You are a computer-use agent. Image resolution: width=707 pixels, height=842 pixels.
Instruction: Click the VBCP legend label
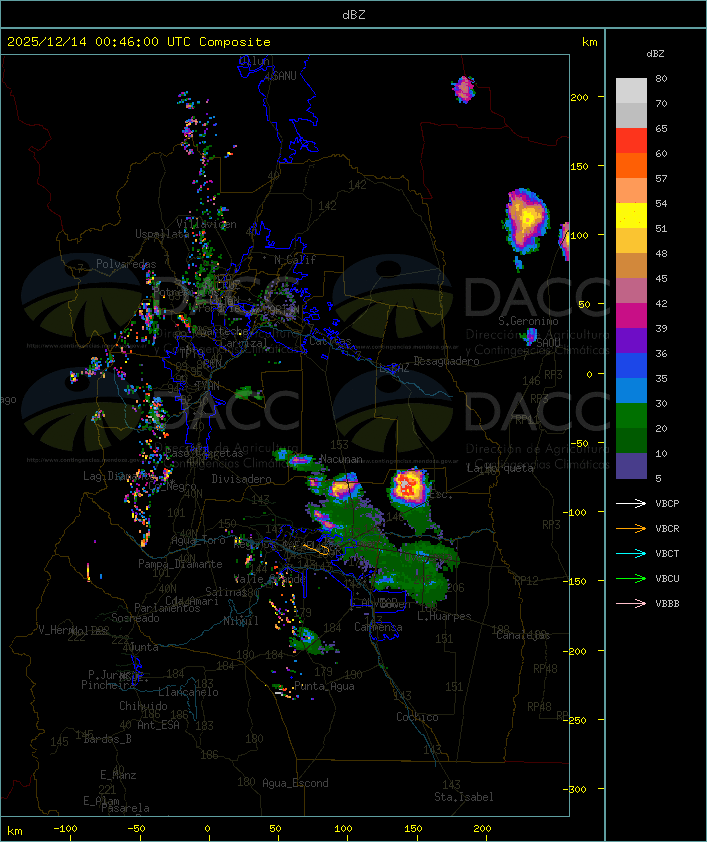tap(667, 503)
